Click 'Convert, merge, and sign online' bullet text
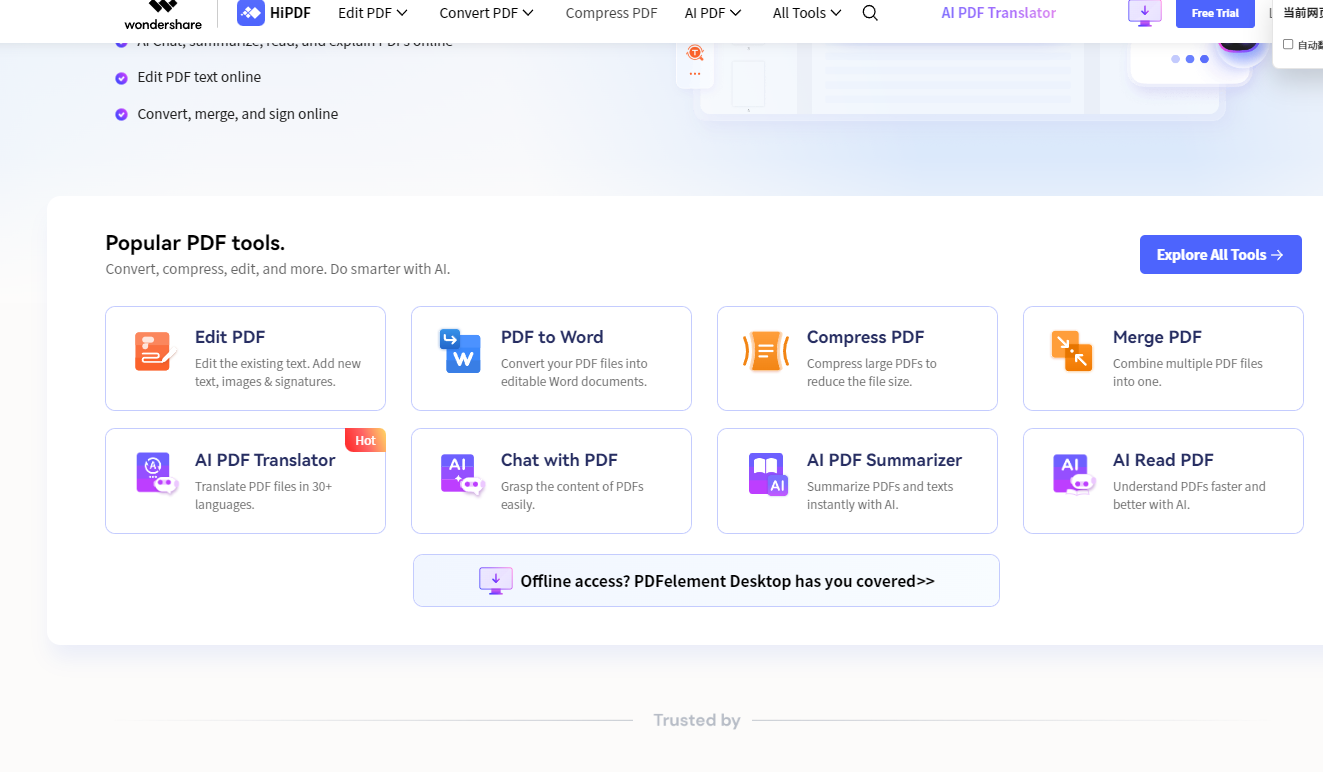This screenshot has width=1323, height=772. click(x=238, y=114)
